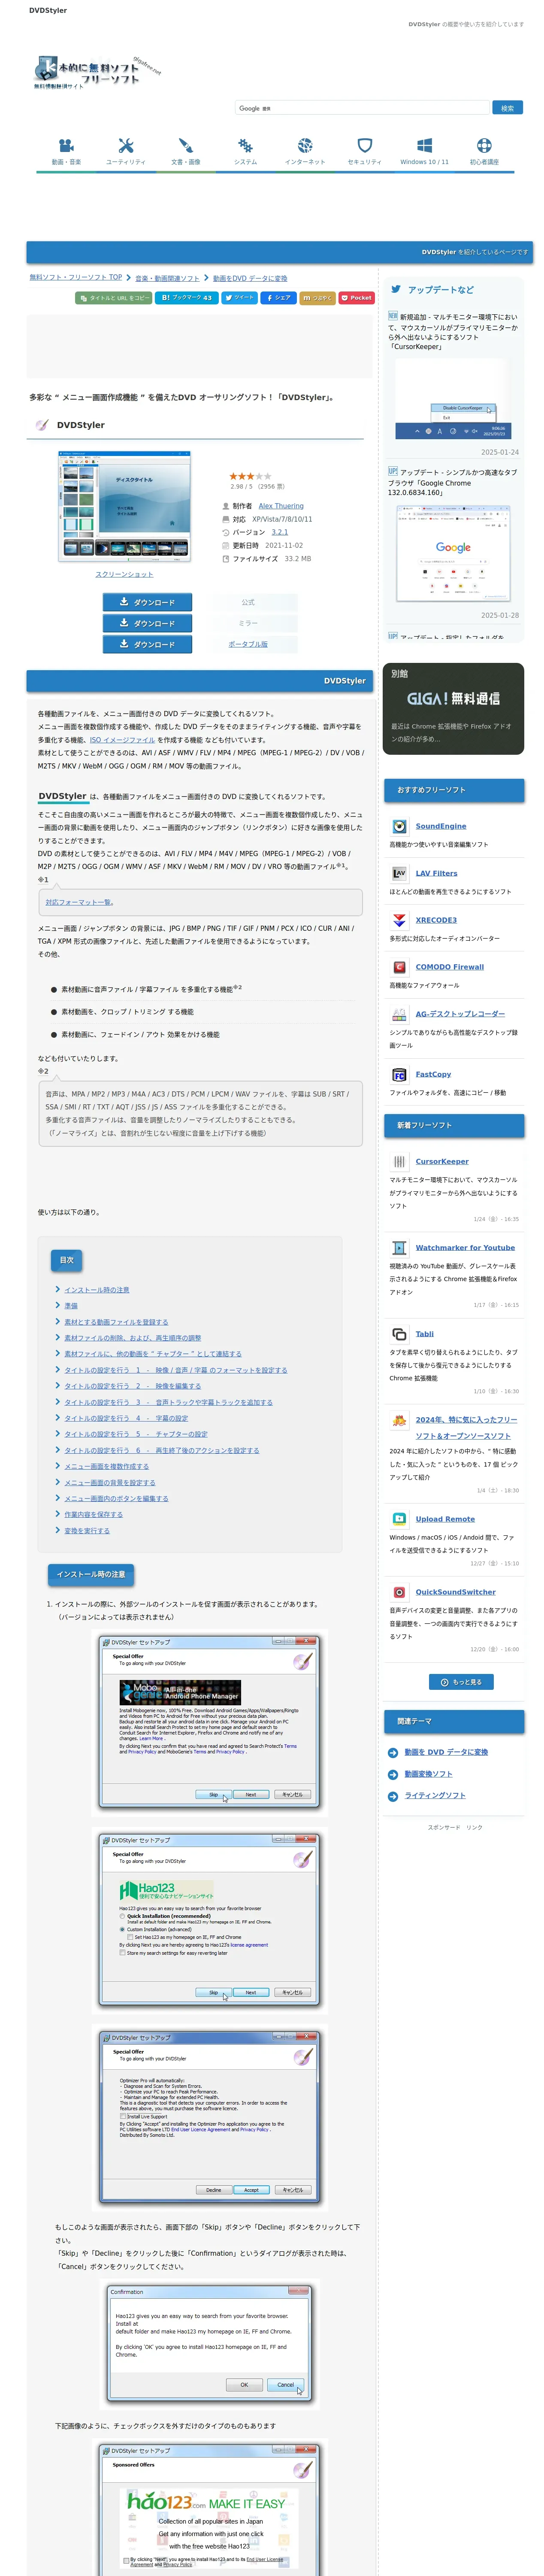Open the DVDStyler screenshot thumbnail
Screen dimensions: 544x2576
pos(124,507)
